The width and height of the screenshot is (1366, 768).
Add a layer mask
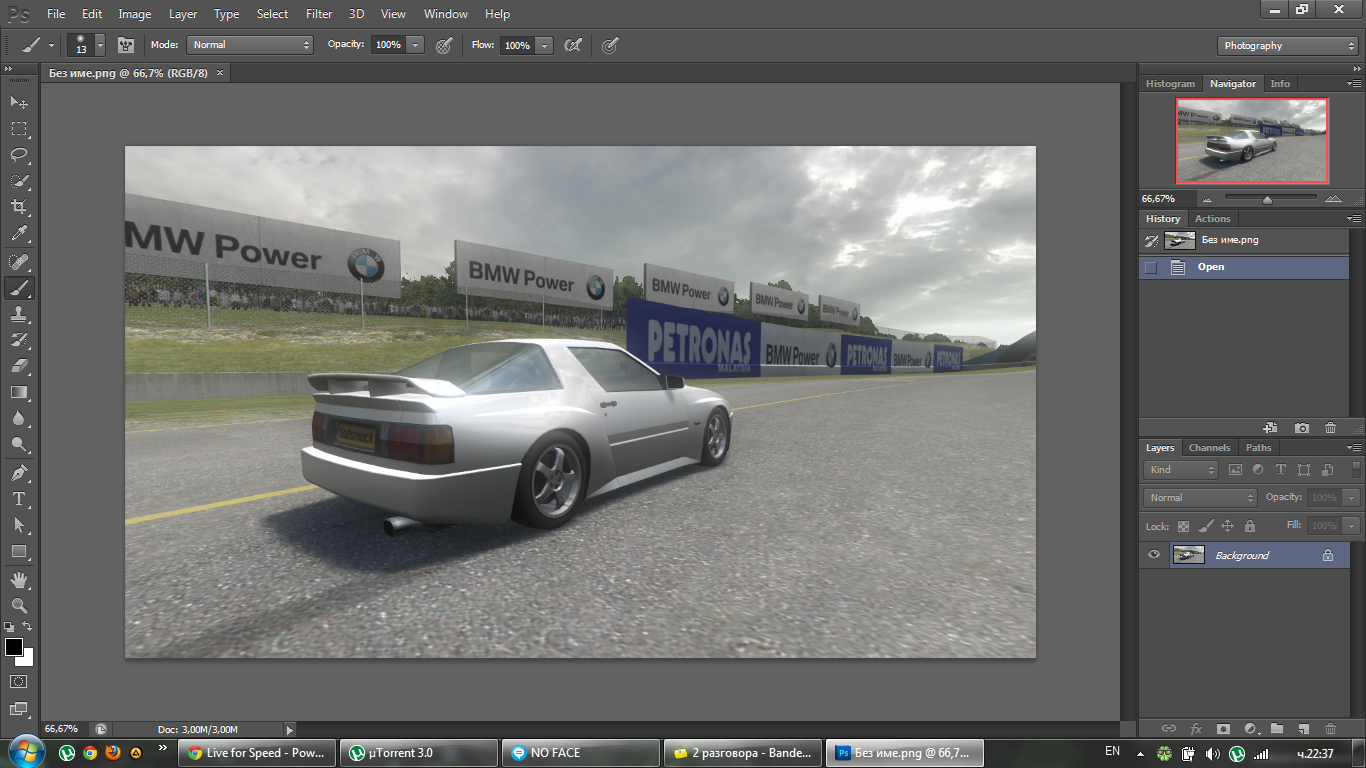point(1223,729)
